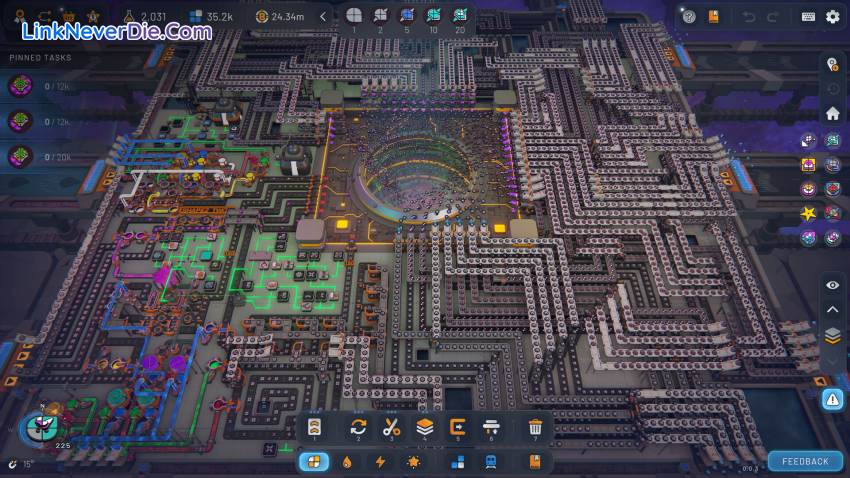
Task: Select the first pinned task shape
Action: (x=19, y=86)
